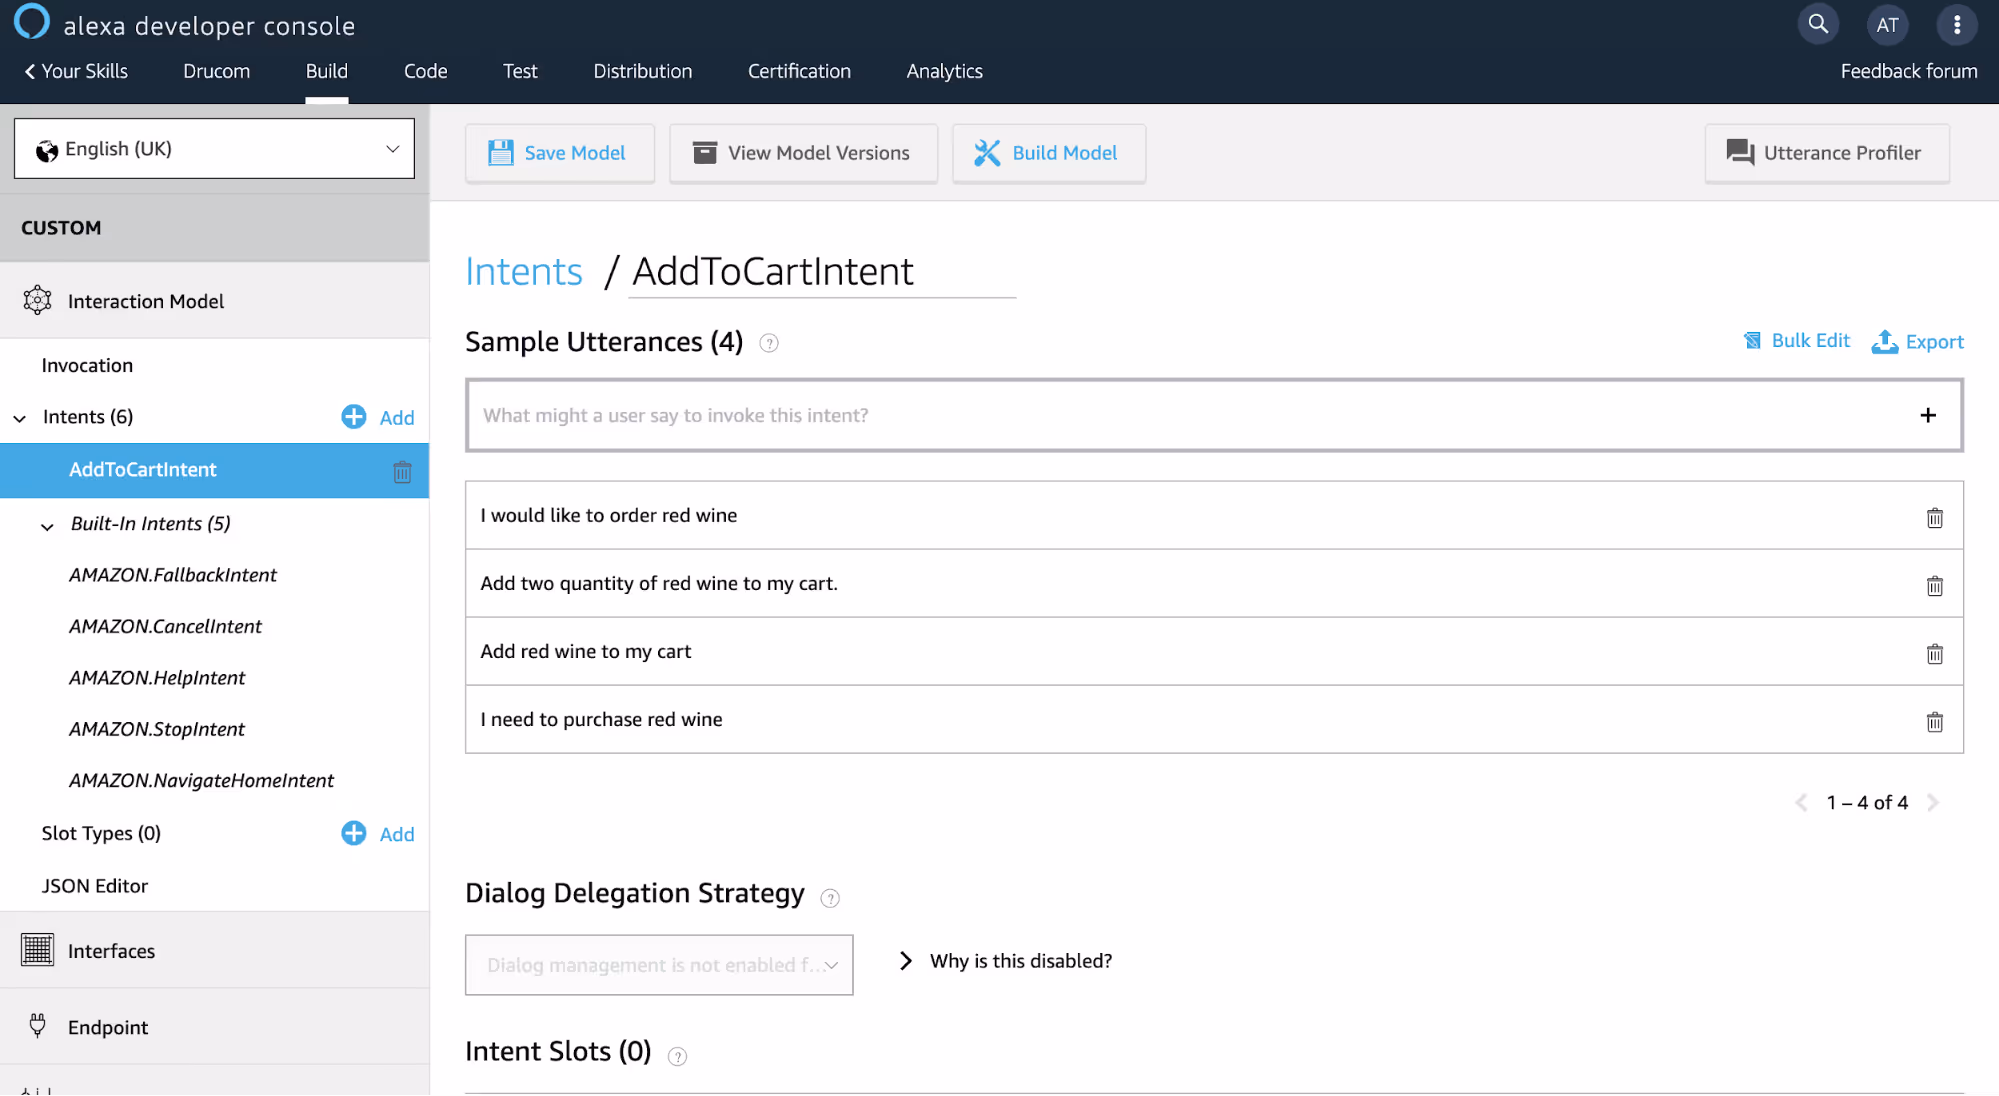Viewport: 1999px width, 1096px height.
Task: Switch to the Build tab
Action: [327, 71]
